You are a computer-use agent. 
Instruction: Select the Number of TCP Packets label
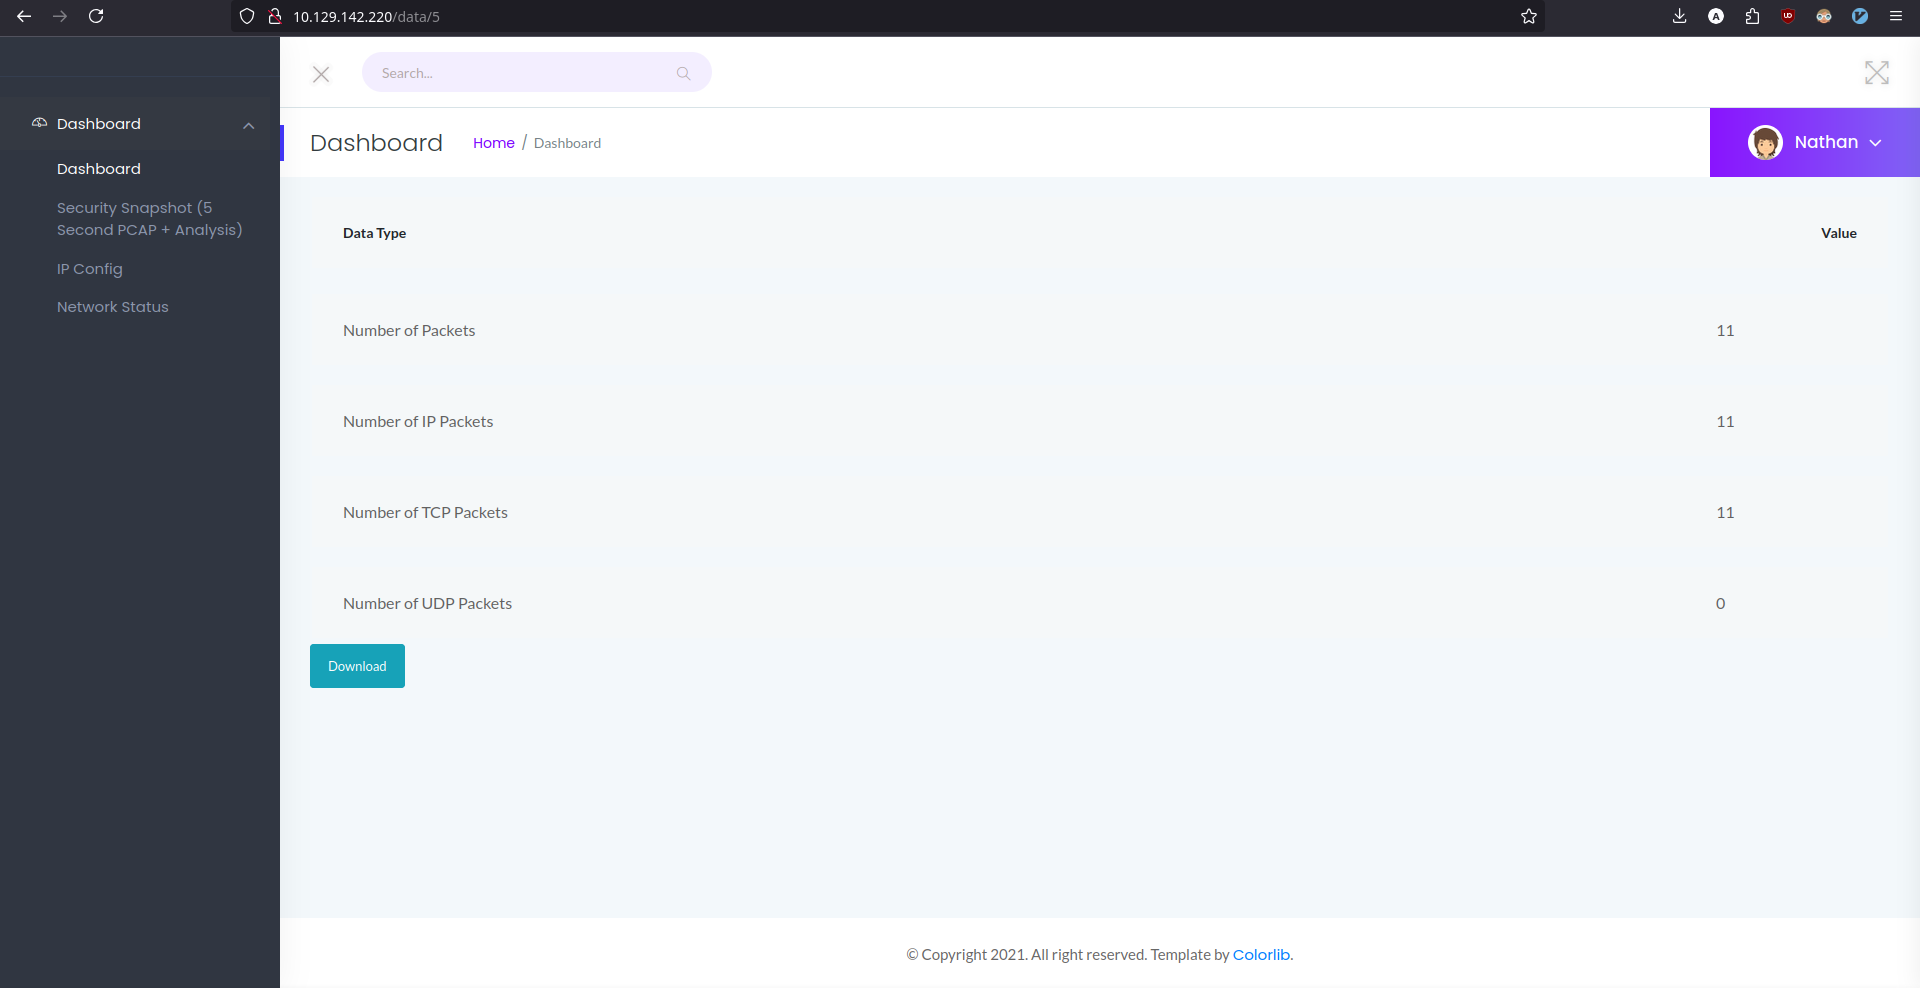pyautogui.click(x=425, y=513)
